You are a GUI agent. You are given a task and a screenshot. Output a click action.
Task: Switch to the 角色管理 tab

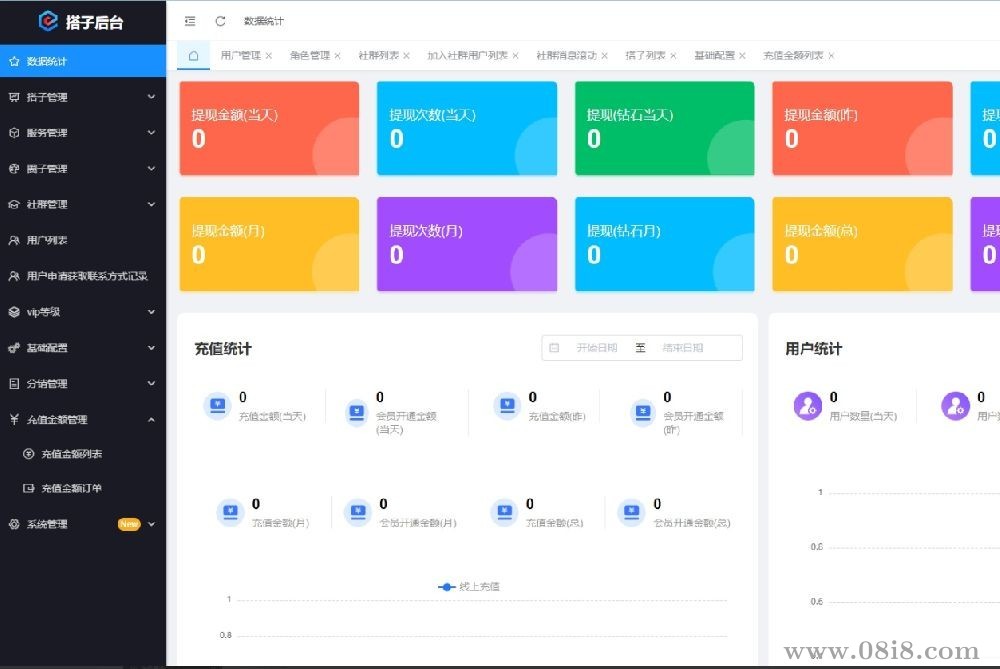[310, 55]
